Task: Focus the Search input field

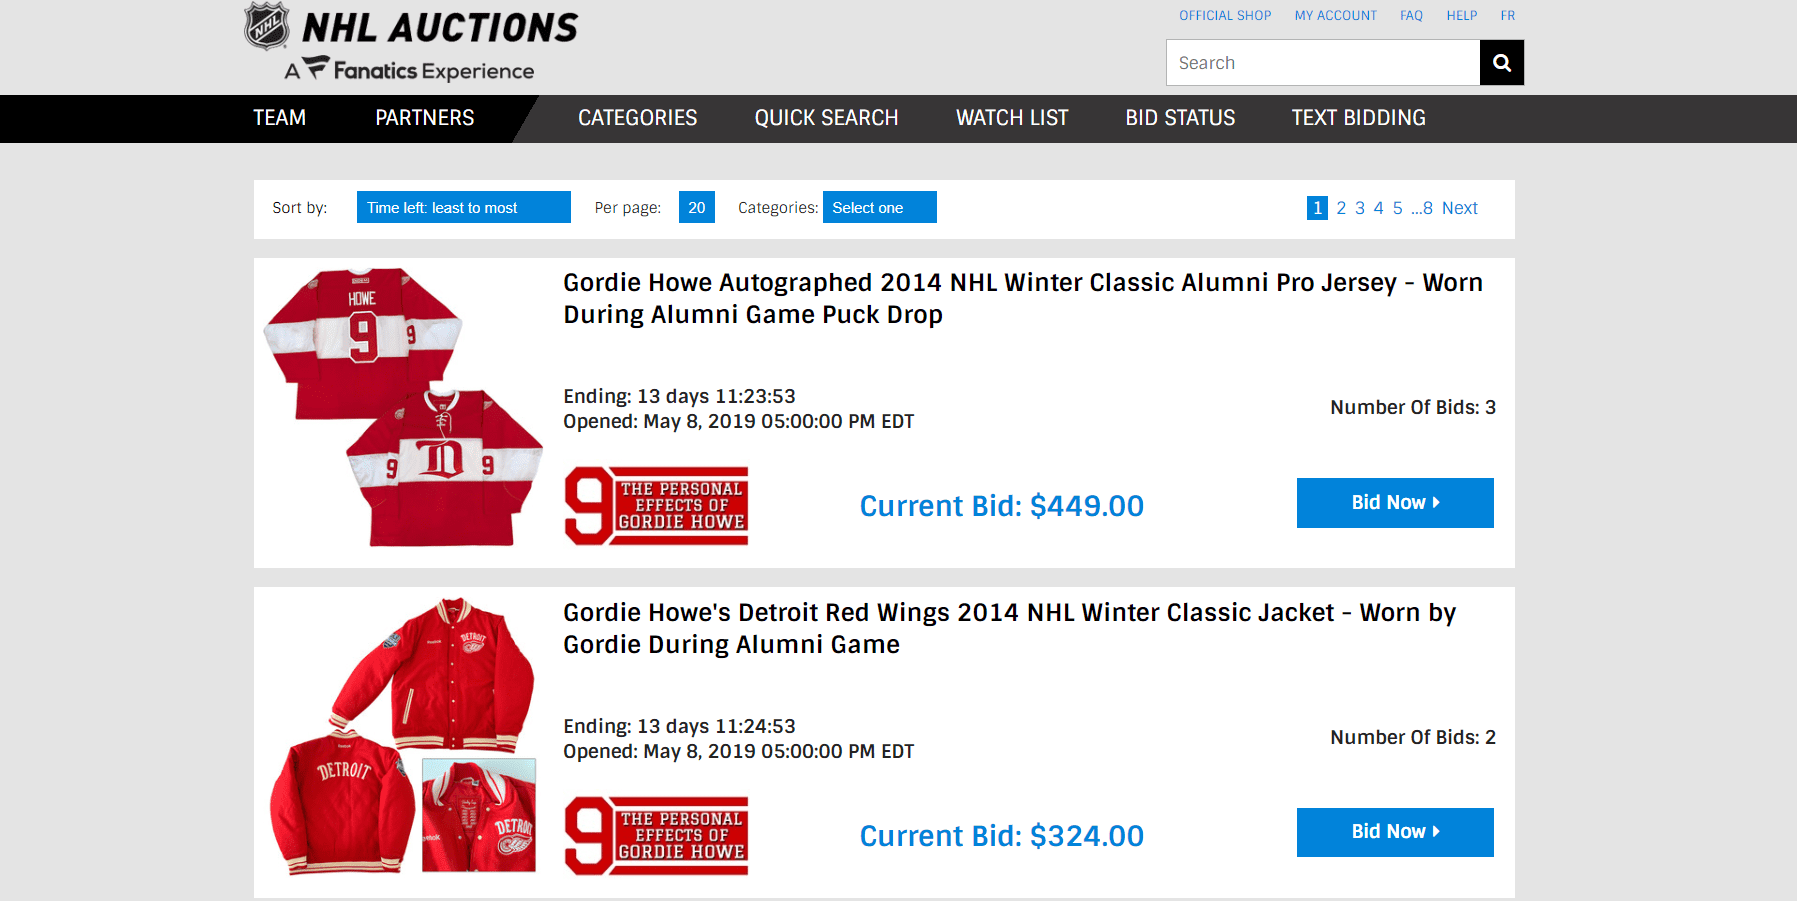Action: coord(1323,63)
